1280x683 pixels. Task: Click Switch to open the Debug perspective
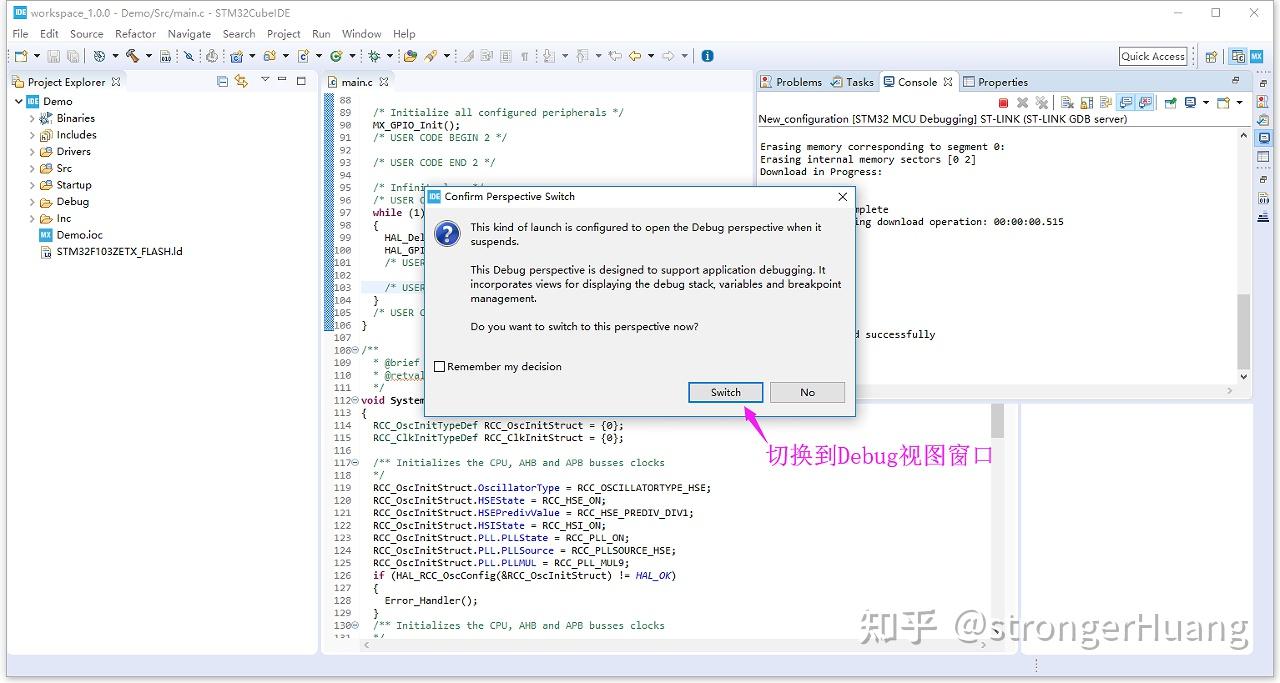point(725,392)
